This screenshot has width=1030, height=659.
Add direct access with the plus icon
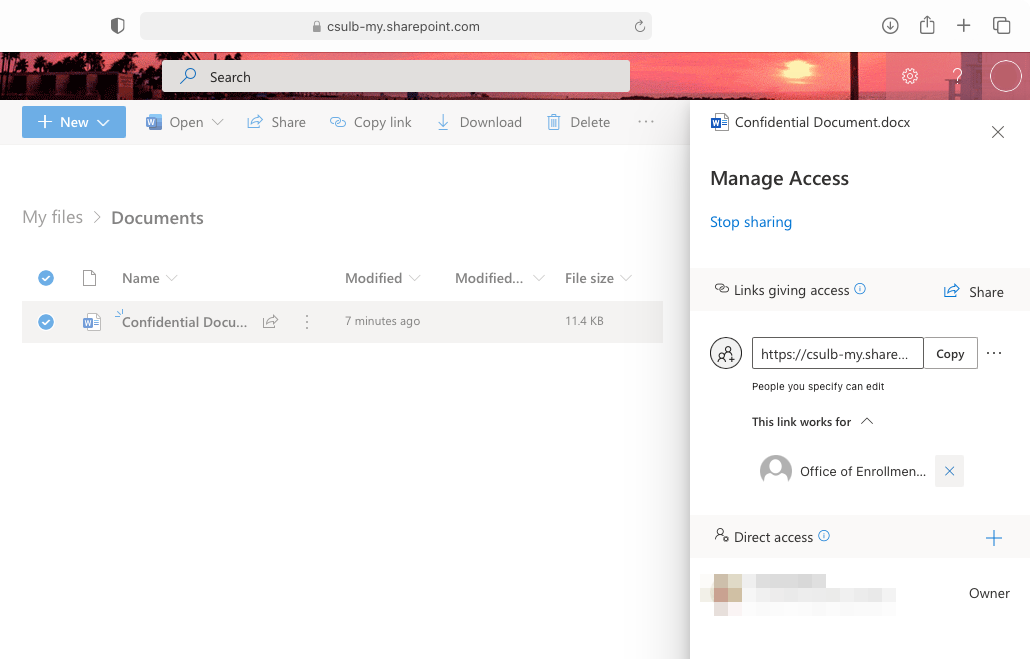pyautogui.click(x=993, y=538)
